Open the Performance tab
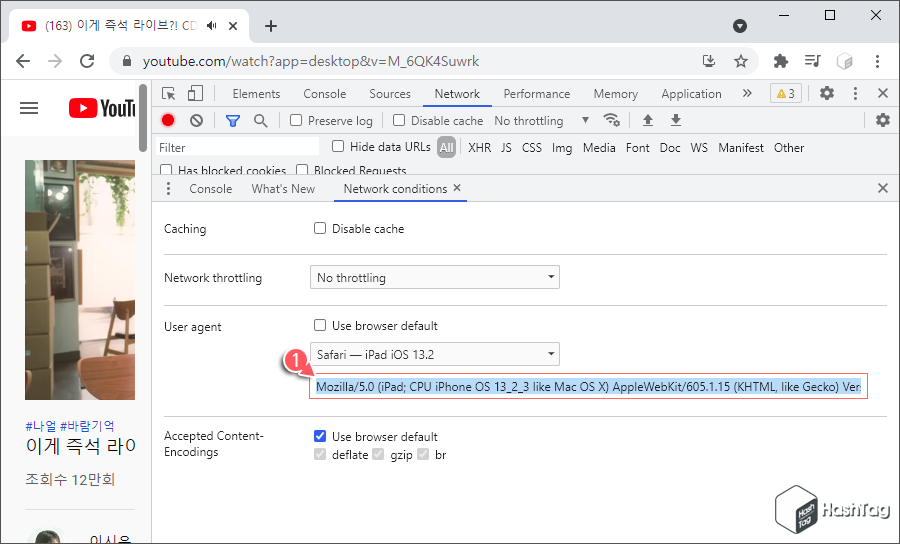Screen dimensions: 900x544 click(x=537, y=94)
